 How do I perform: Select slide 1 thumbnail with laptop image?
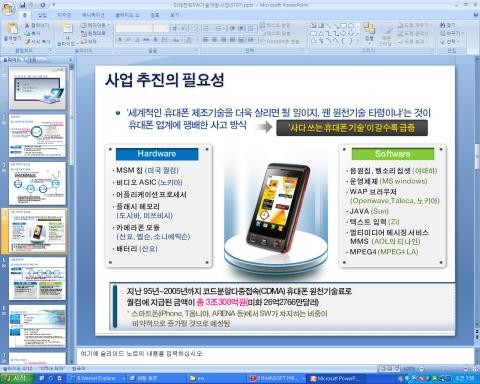tap(37, 88)
